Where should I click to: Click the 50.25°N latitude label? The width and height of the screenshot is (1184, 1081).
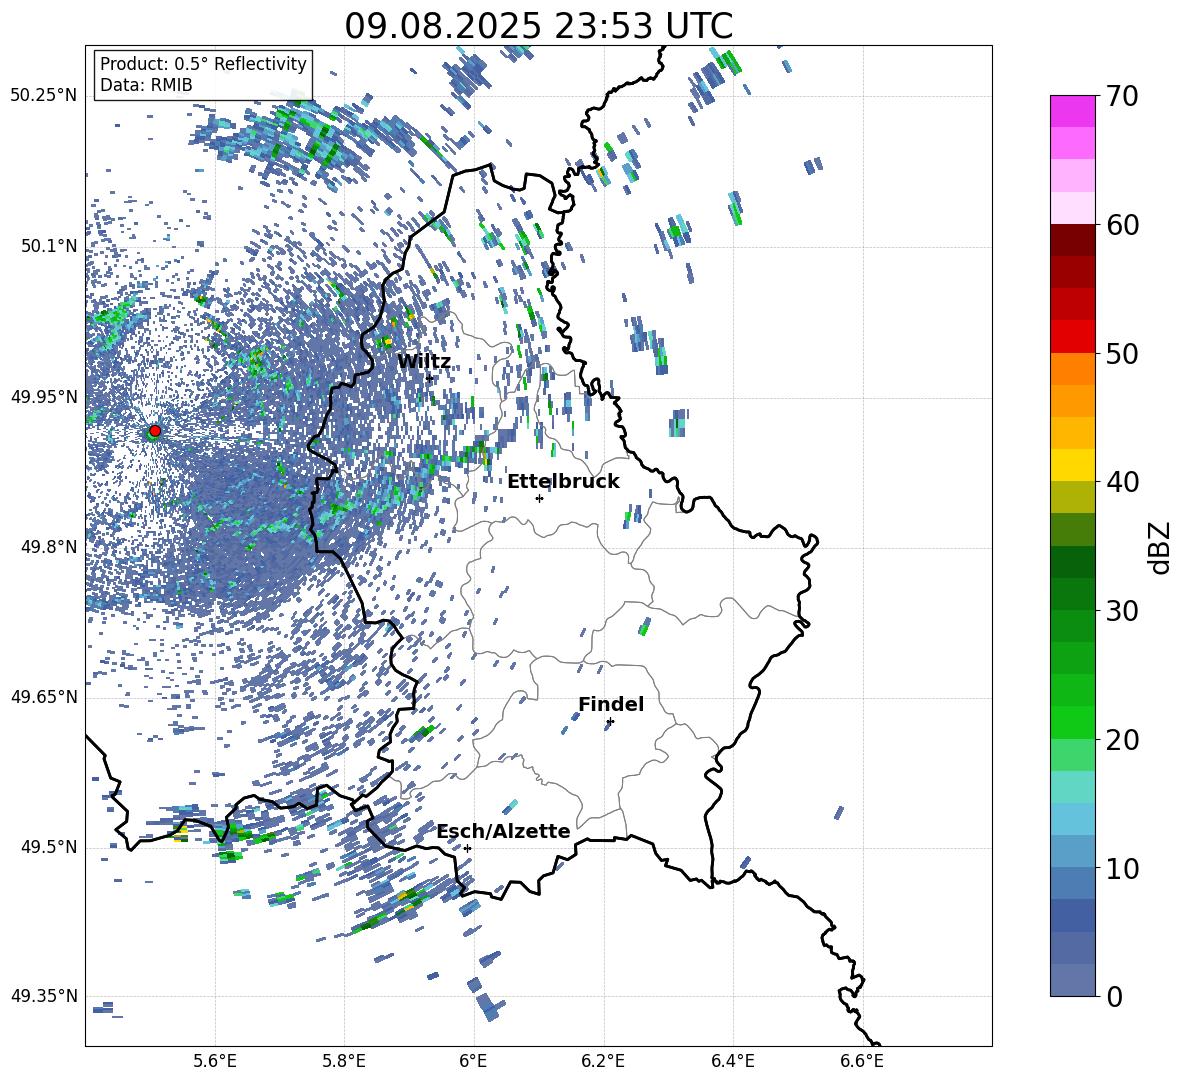(x=44, y=96)
